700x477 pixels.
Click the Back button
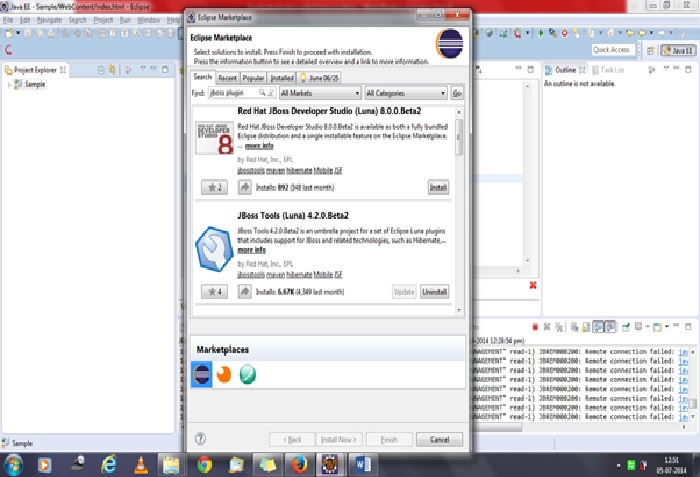pos(292,439)
